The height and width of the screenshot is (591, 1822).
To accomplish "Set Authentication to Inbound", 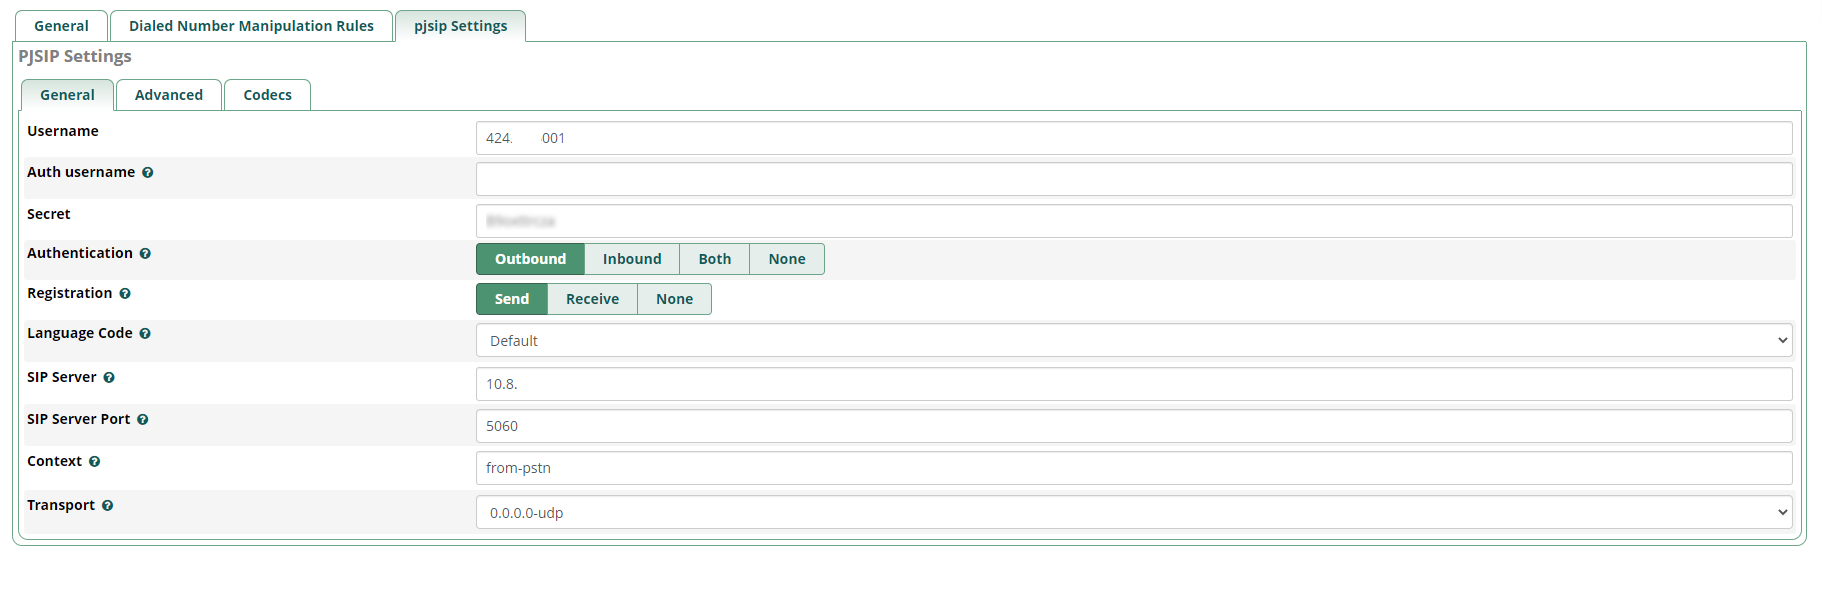I will (631, 259).
